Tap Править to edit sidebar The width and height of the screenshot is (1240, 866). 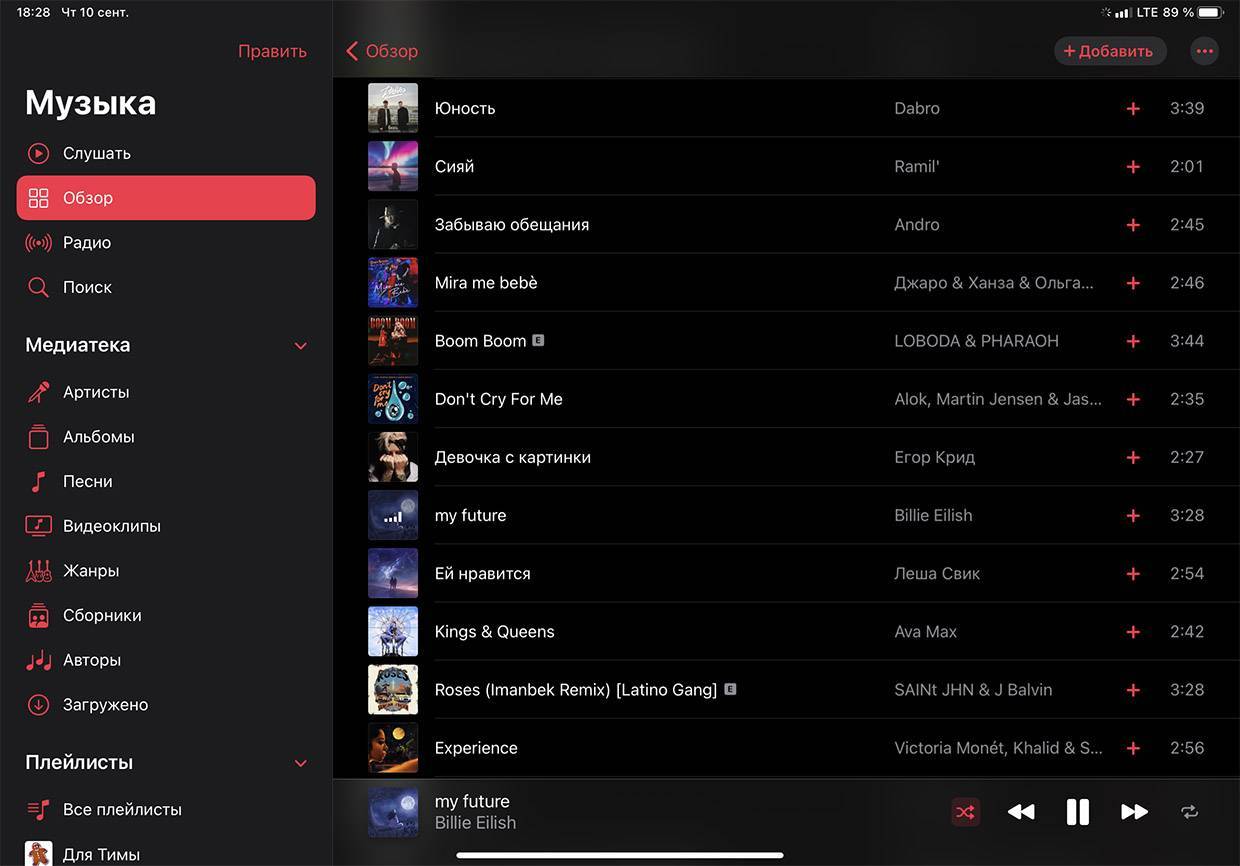(272, 51)
